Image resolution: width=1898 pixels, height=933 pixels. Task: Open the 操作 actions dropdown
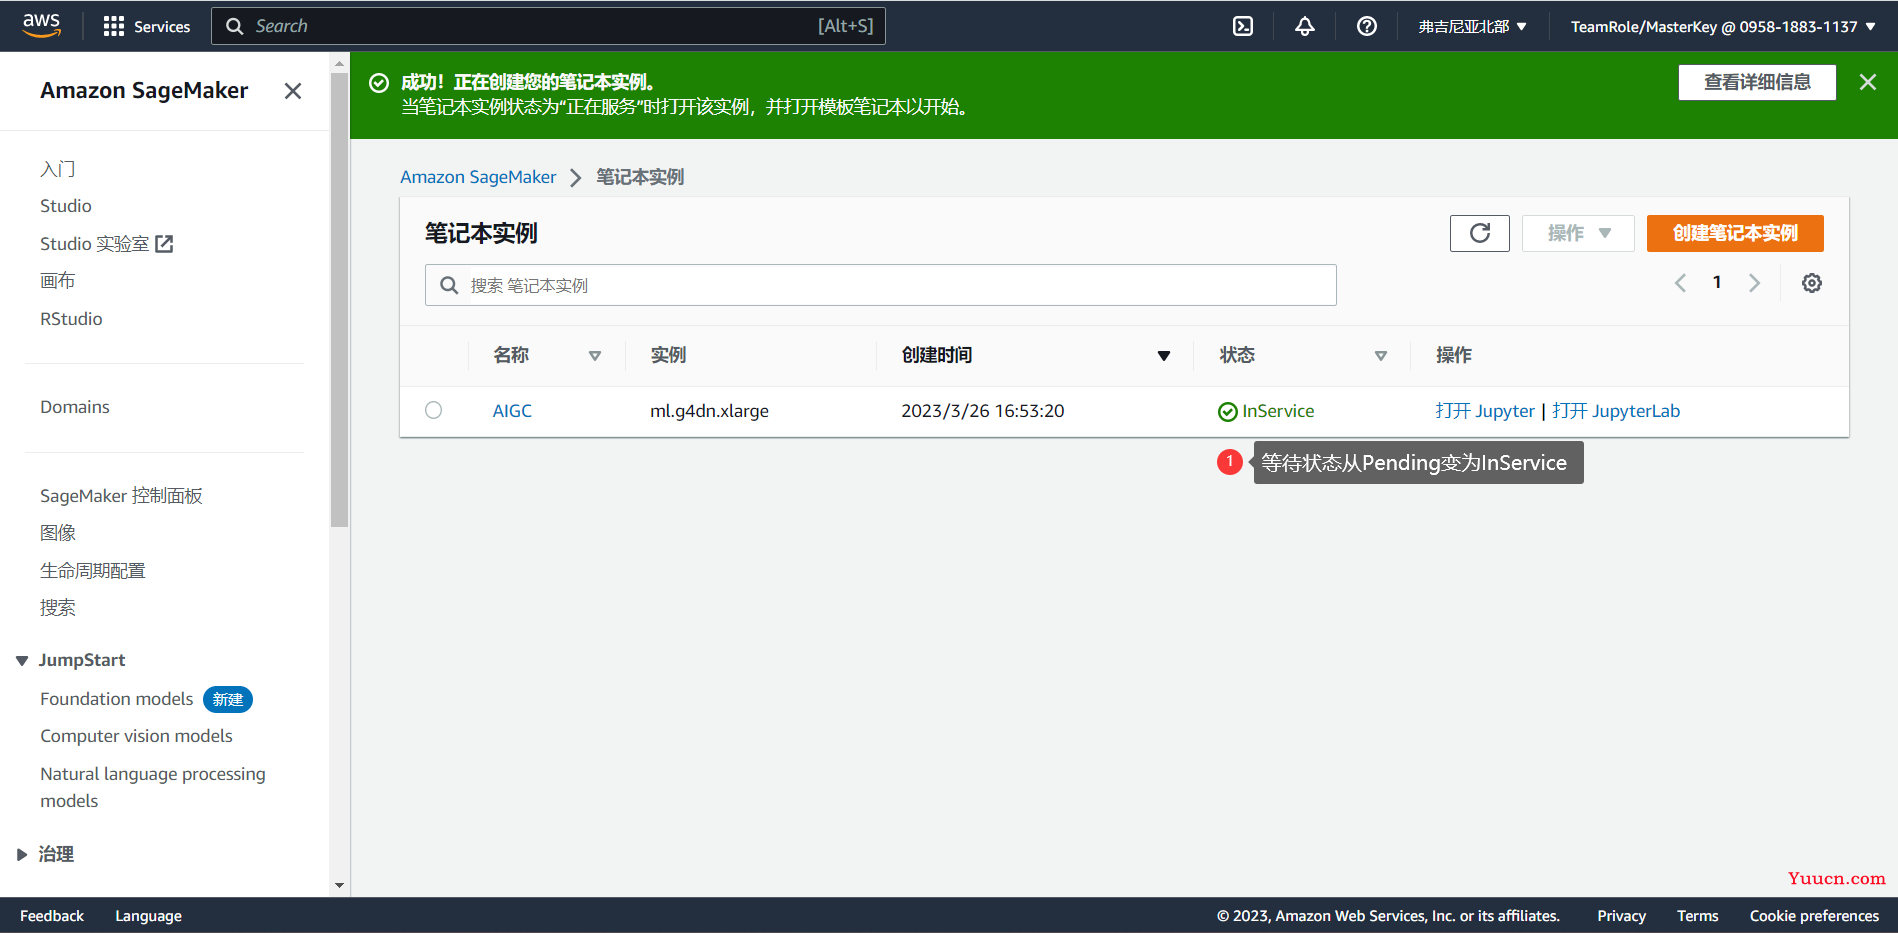click(1578, 233)
